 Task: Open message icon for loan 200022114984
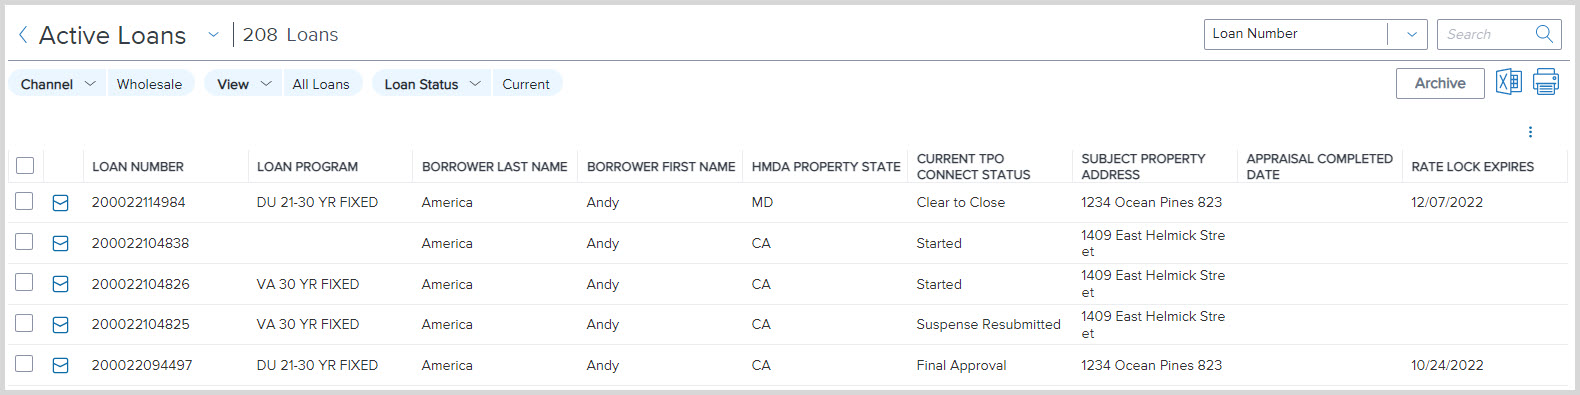60,203
